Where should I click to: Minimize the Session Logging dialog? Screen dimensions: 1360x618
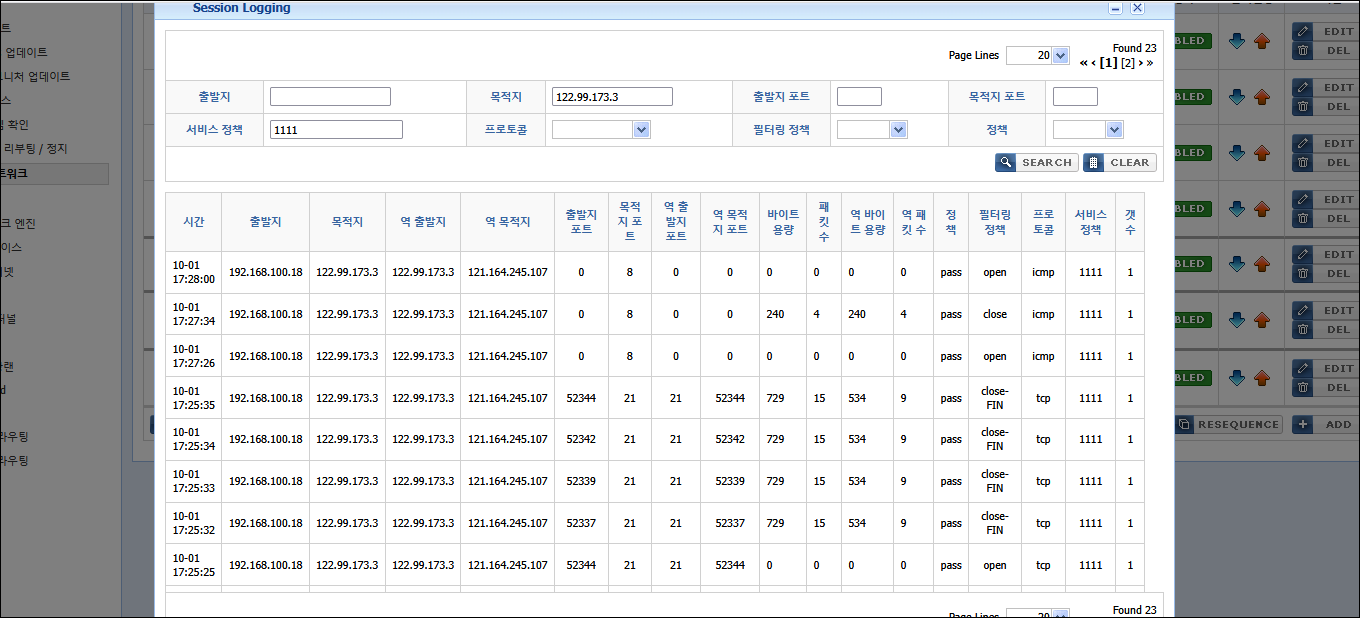1115,8
